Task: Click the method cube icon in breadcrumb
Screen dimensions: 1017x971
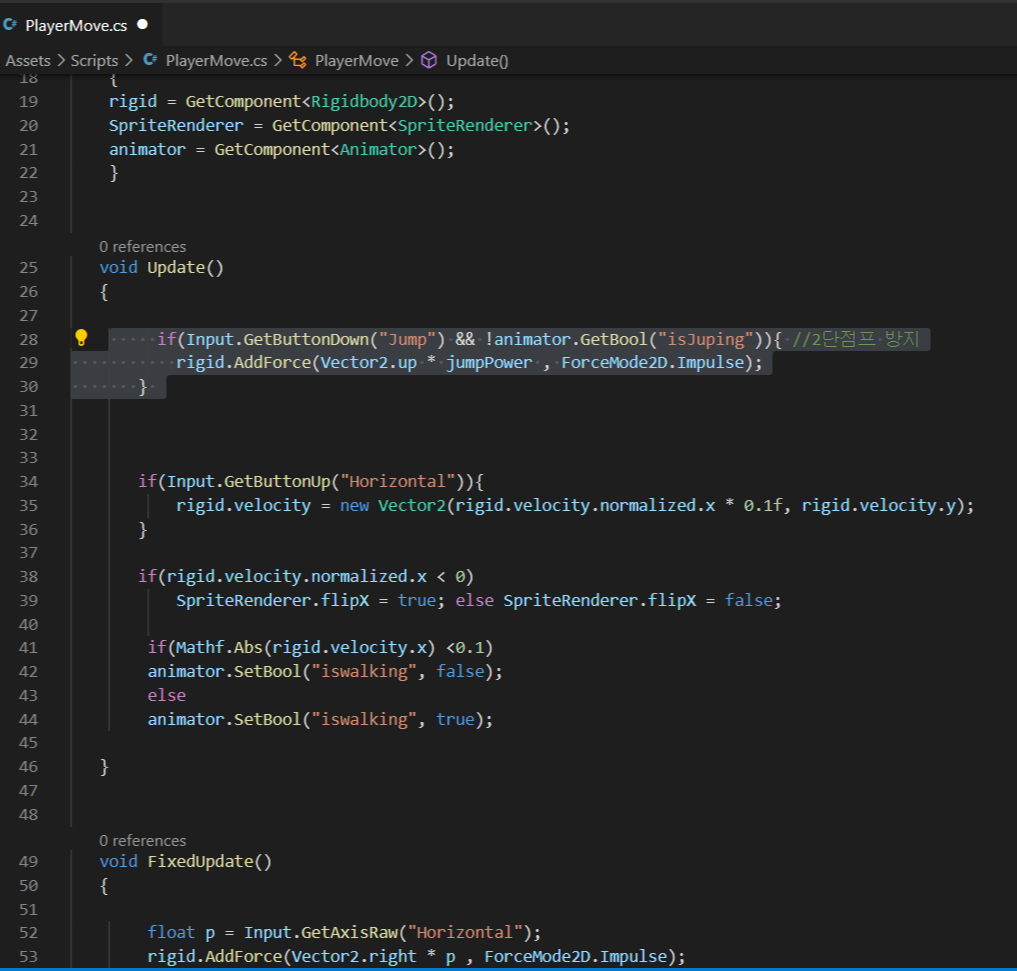Action: (429, 60)
